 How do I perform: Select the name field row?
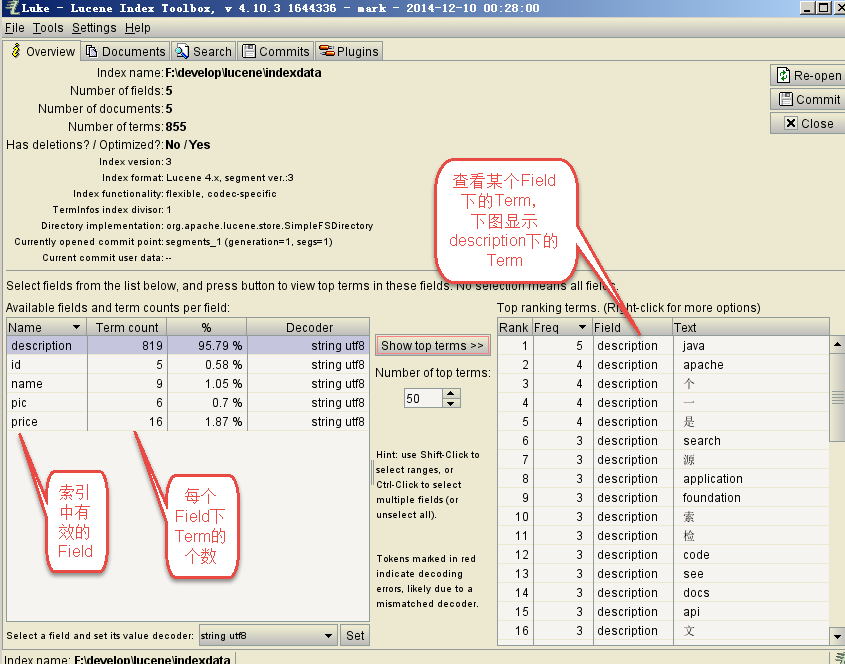coord(188,384)
